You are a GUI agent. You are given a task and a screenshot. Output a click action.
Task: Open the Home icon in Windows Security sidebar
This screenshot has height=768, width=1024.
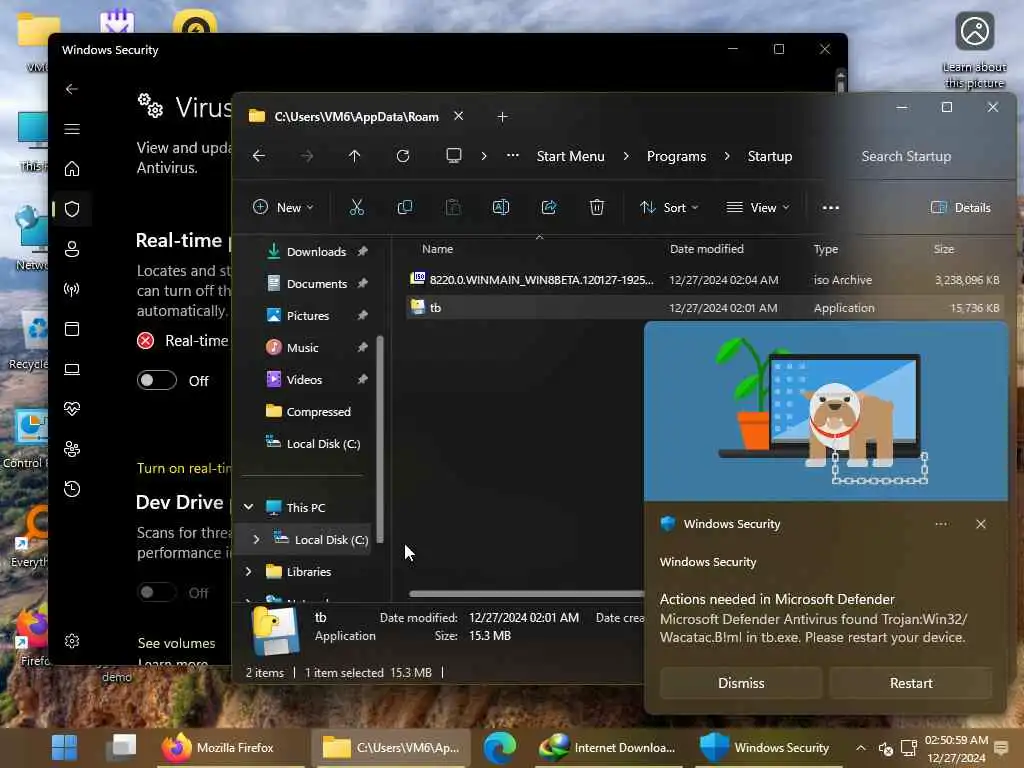click(72, 169)
